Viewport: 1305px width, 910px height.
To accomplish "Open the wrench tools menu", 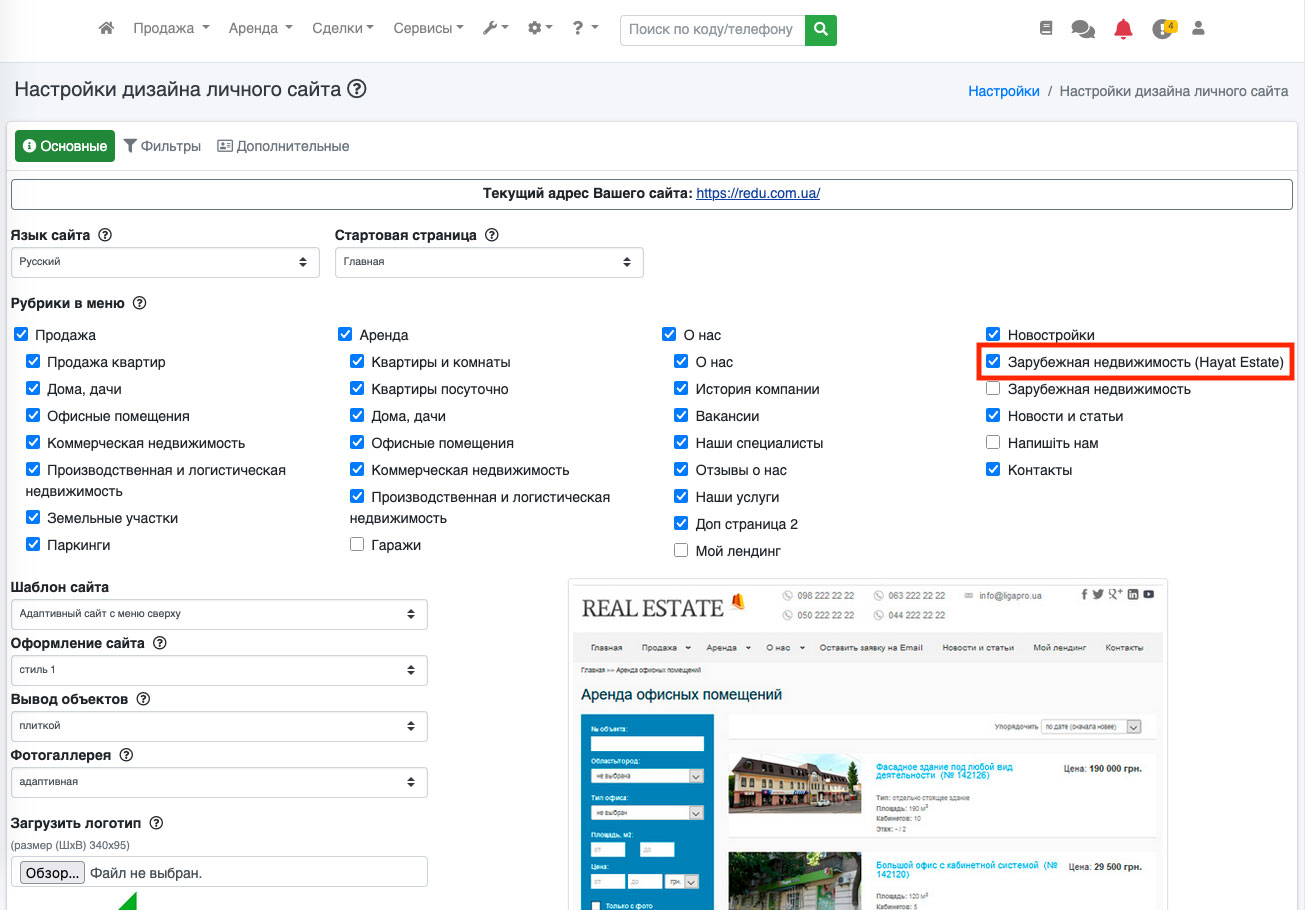I will tap(495, 29).
